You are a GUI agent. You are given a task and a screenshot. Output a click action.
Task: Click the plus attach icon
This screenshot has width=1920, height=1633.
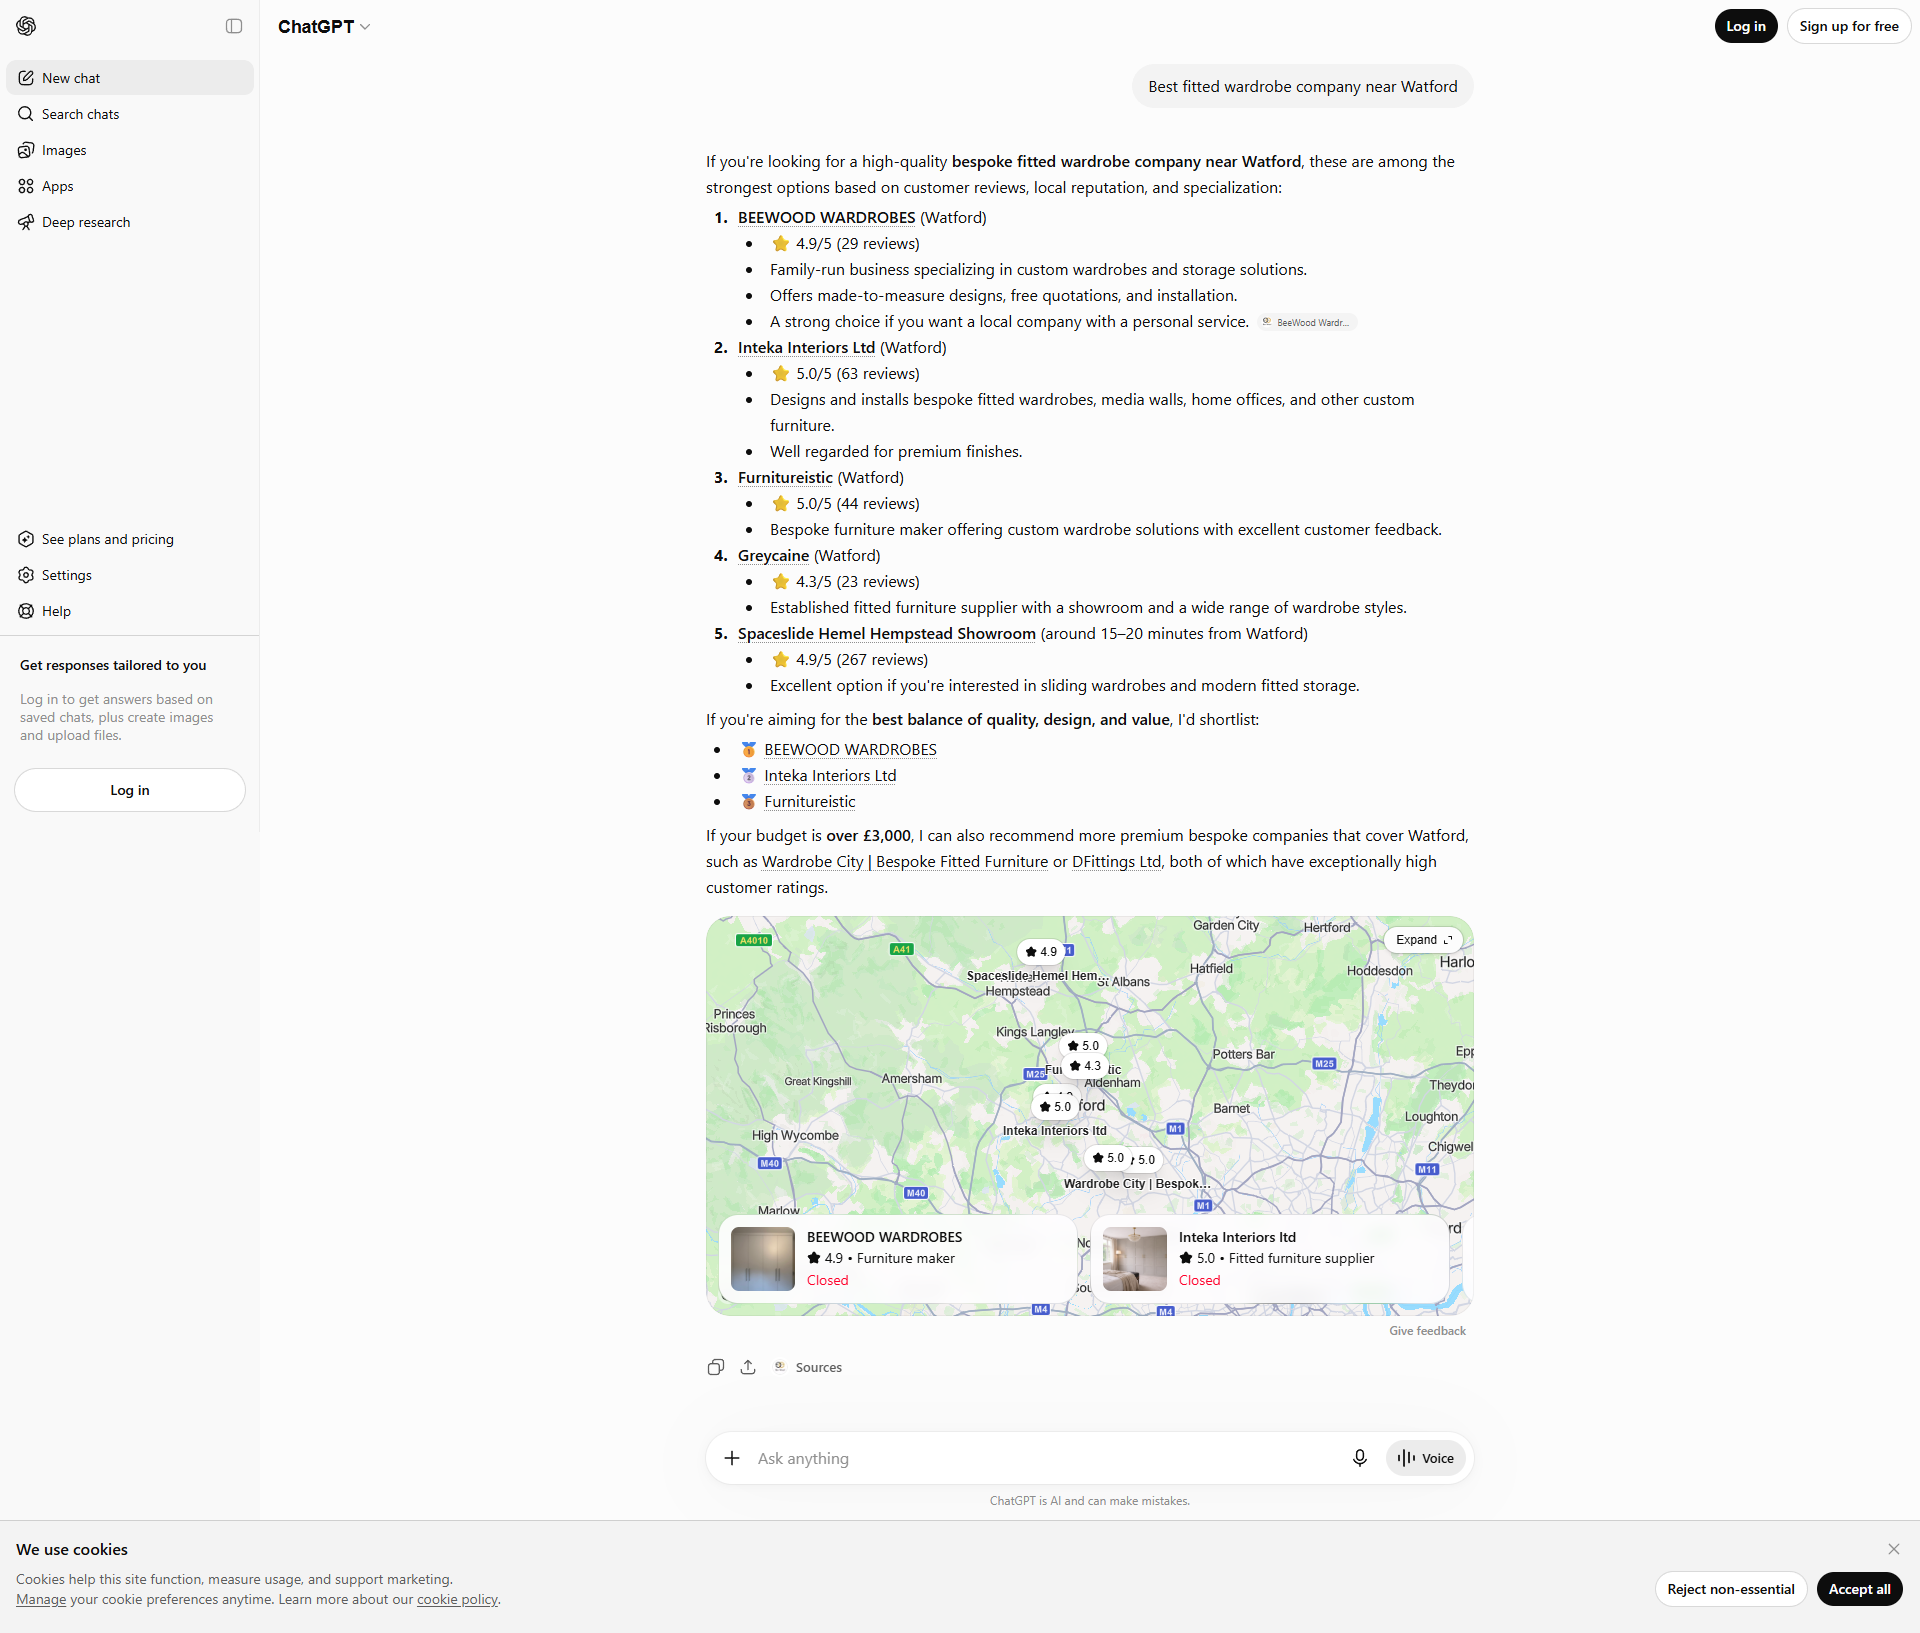(732, 1458)
